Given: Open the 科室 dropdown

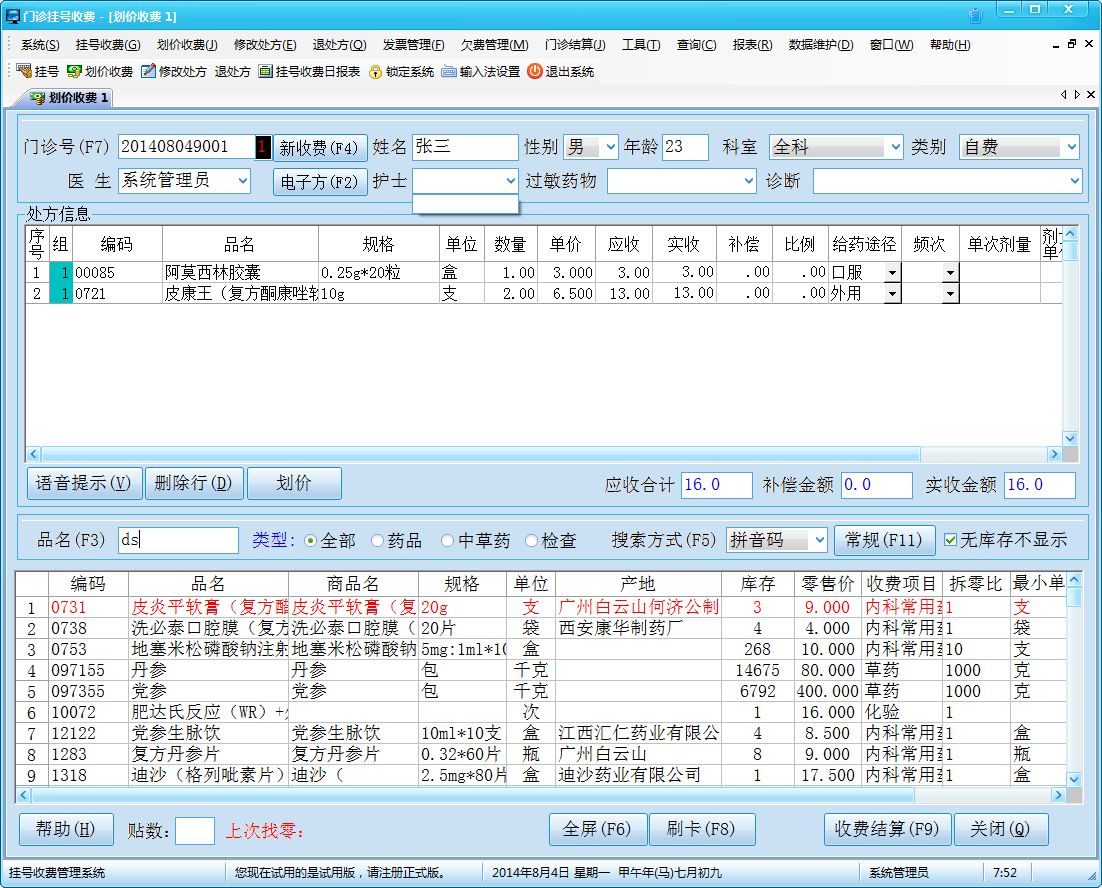Looking at the screenshot, I should tap(895, 147).
